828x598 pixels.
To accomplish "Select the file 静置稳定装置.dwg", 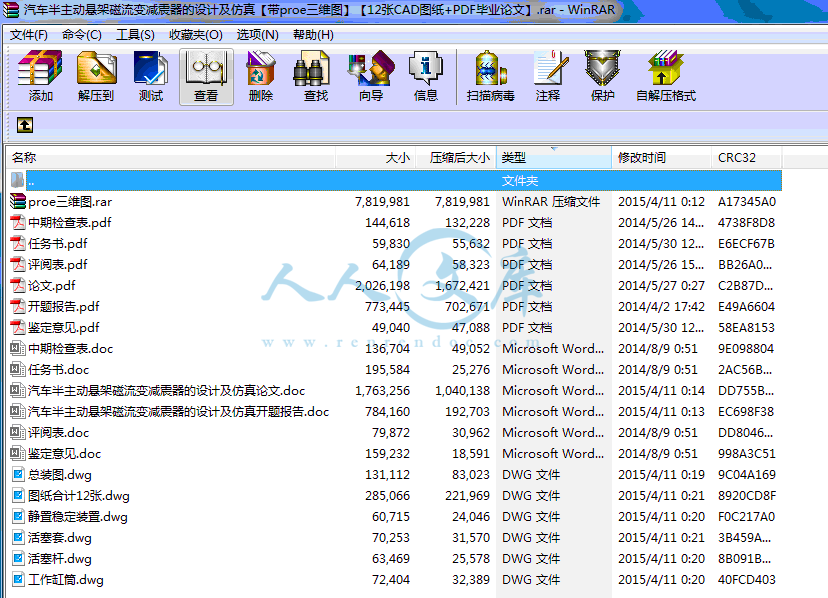I will click(78, 517).
